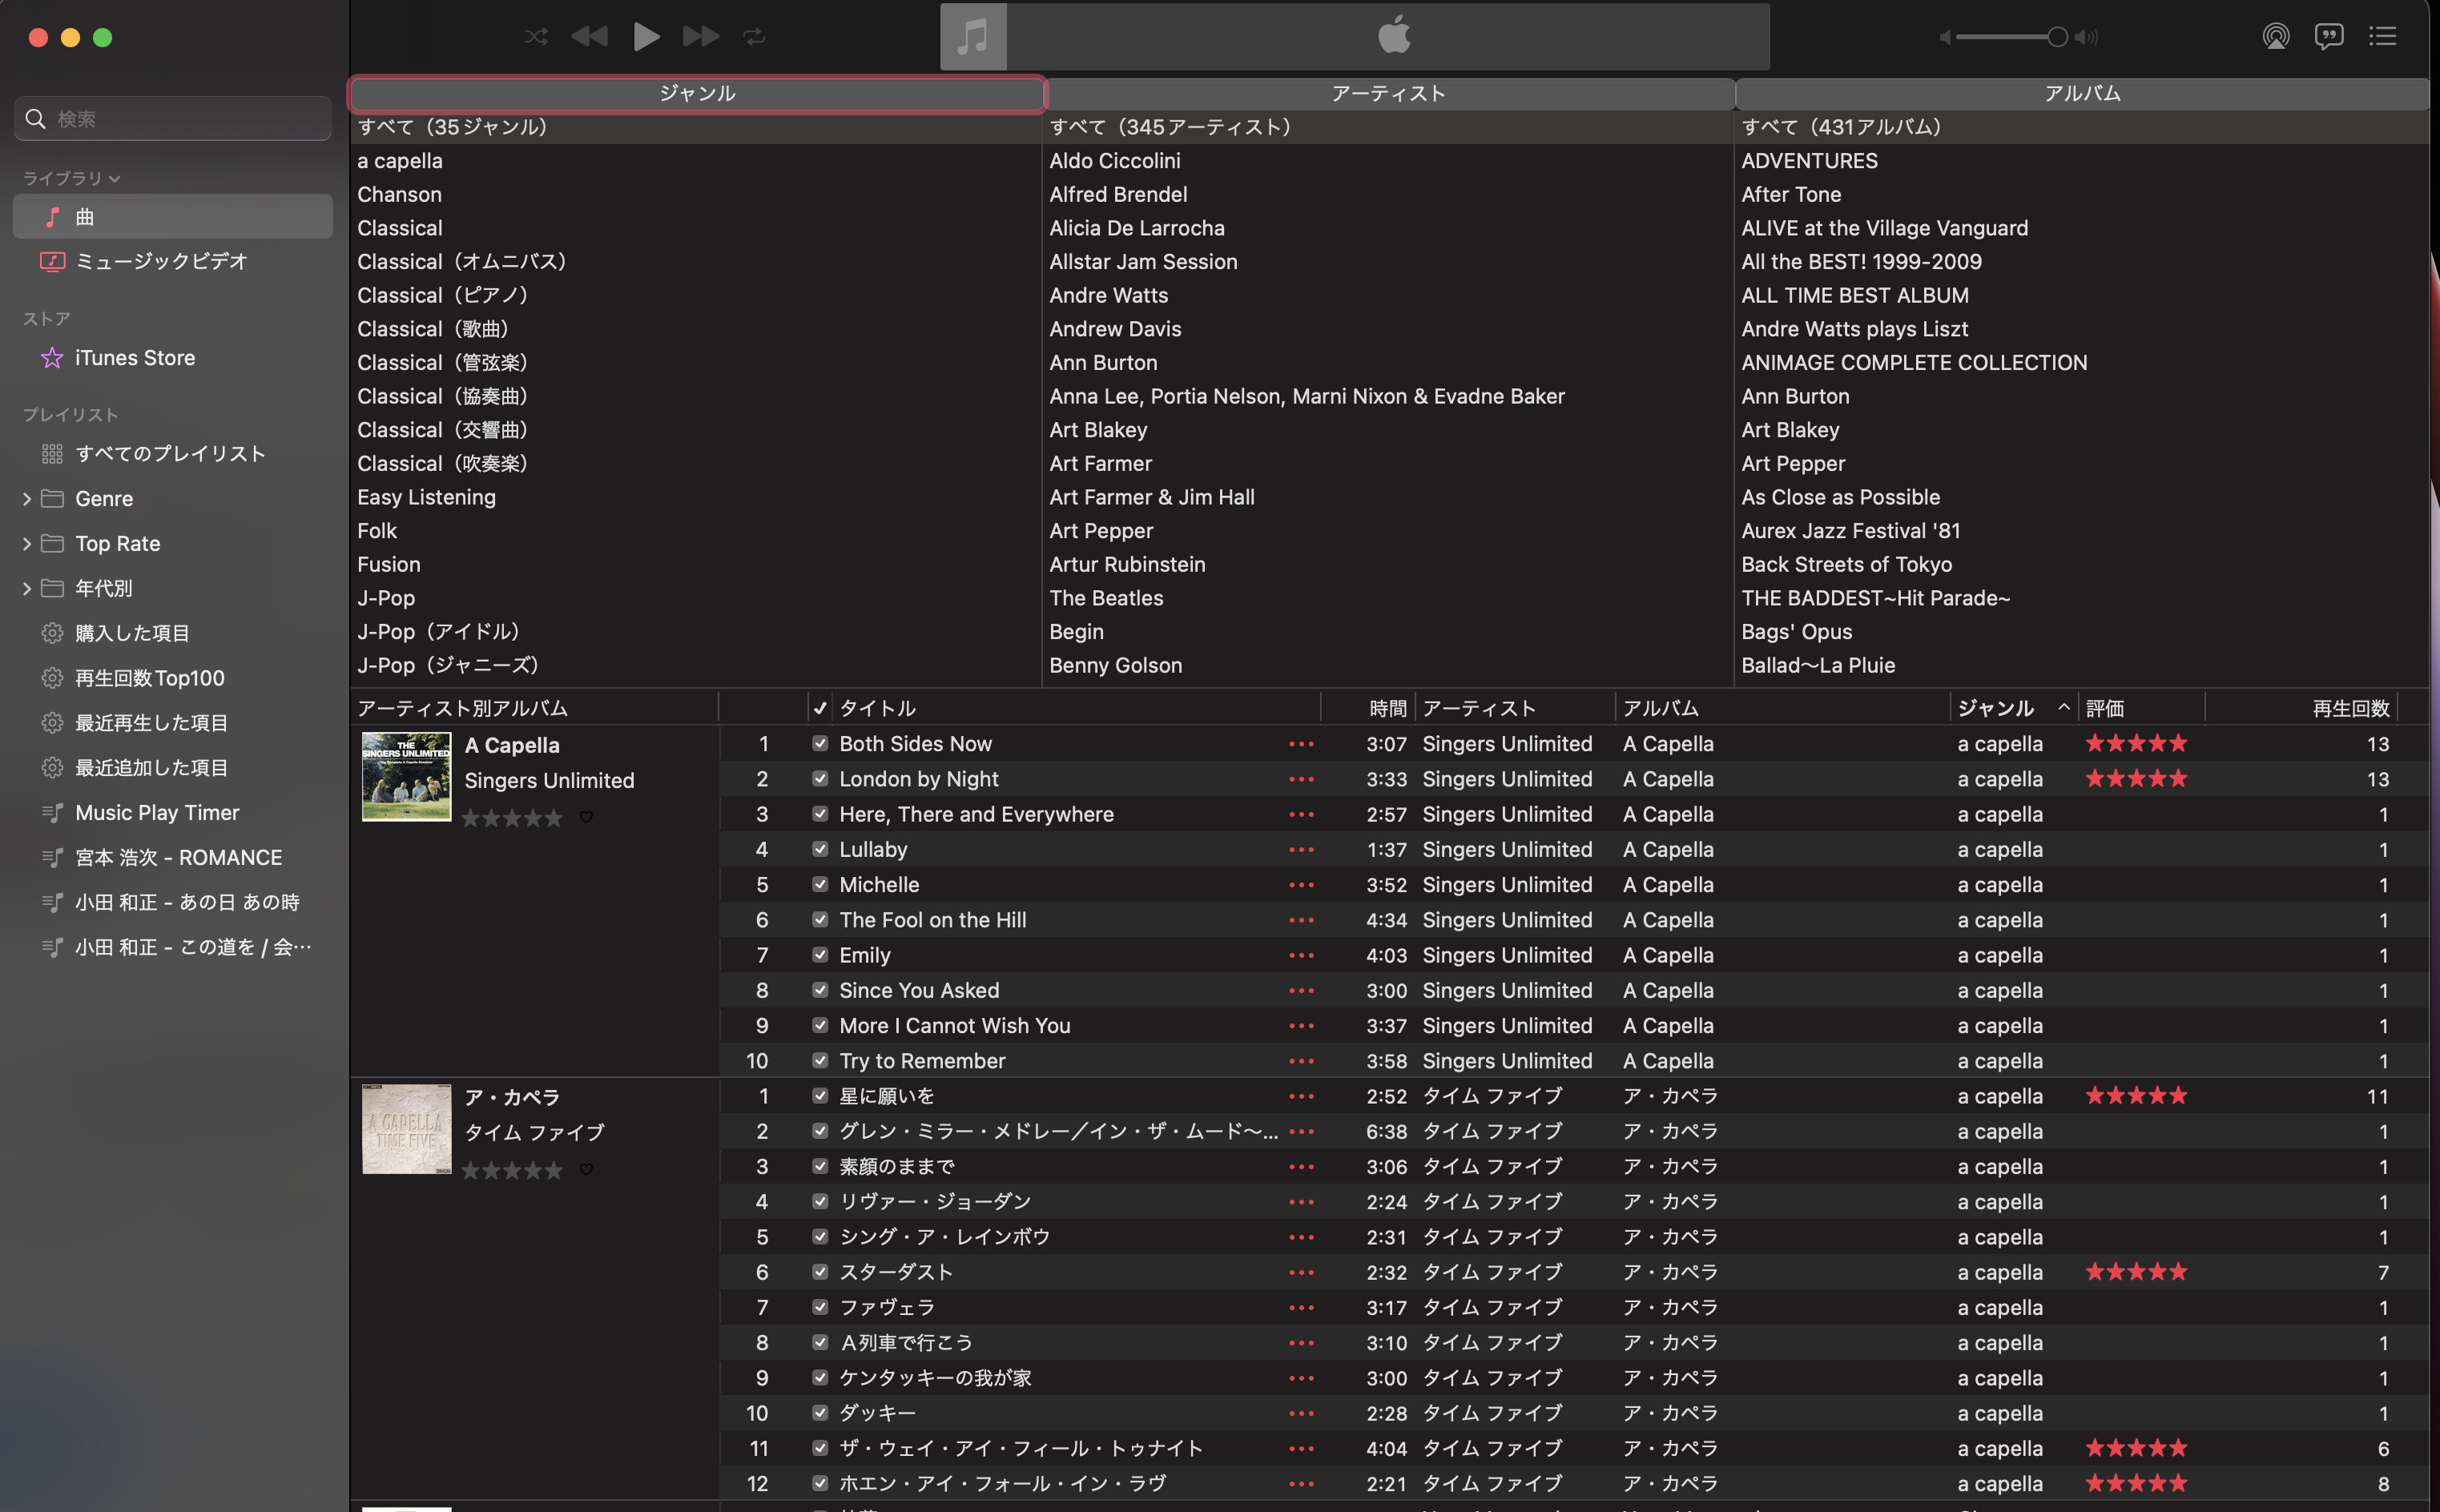The height and width of the screenshot is (1512, 2440).
Task: Expand the Top Rate folder
Action: pyautogui.click(x=27, y=543)
